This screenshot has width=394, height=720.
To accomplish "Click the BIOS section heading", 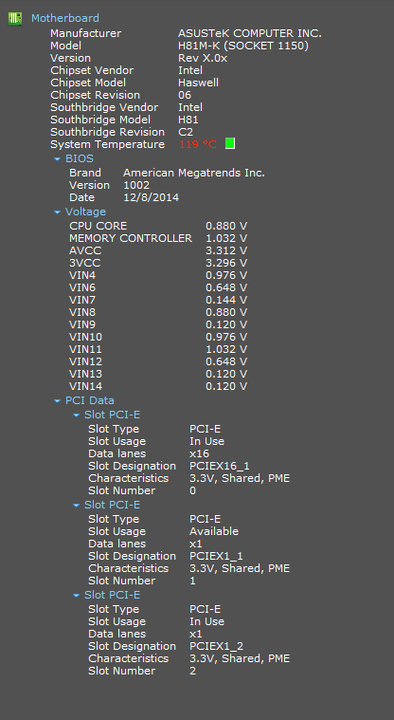I will [79, 158].
